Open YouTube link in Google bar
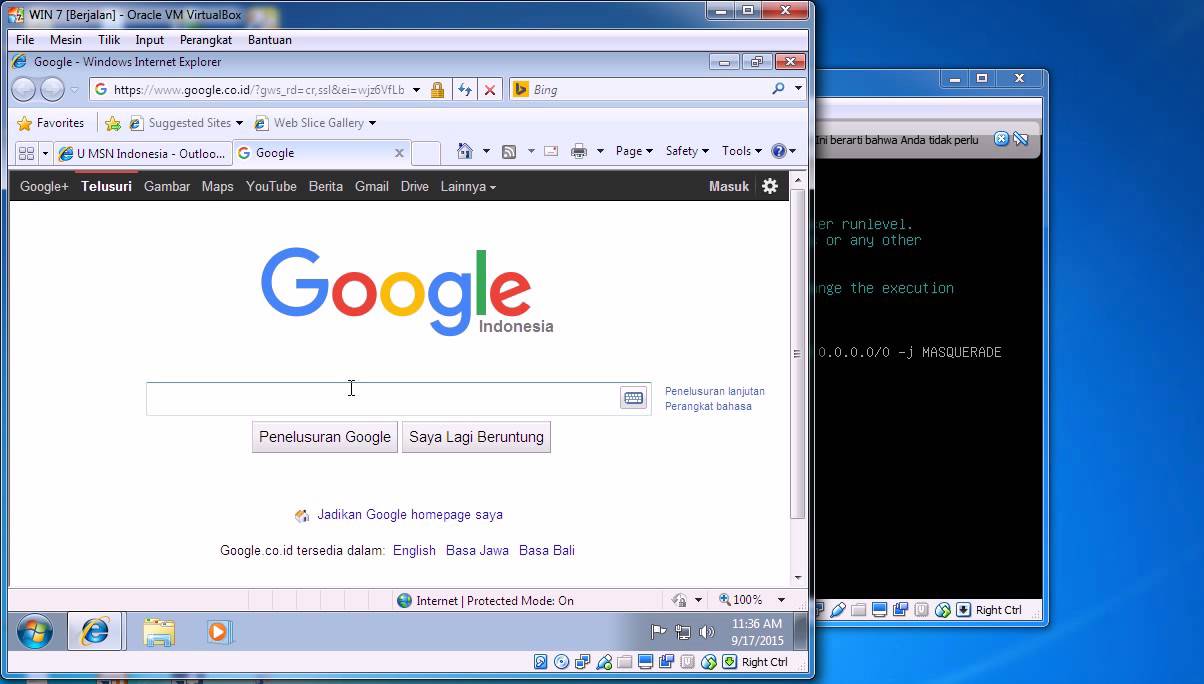 click(x=271, y=186)
